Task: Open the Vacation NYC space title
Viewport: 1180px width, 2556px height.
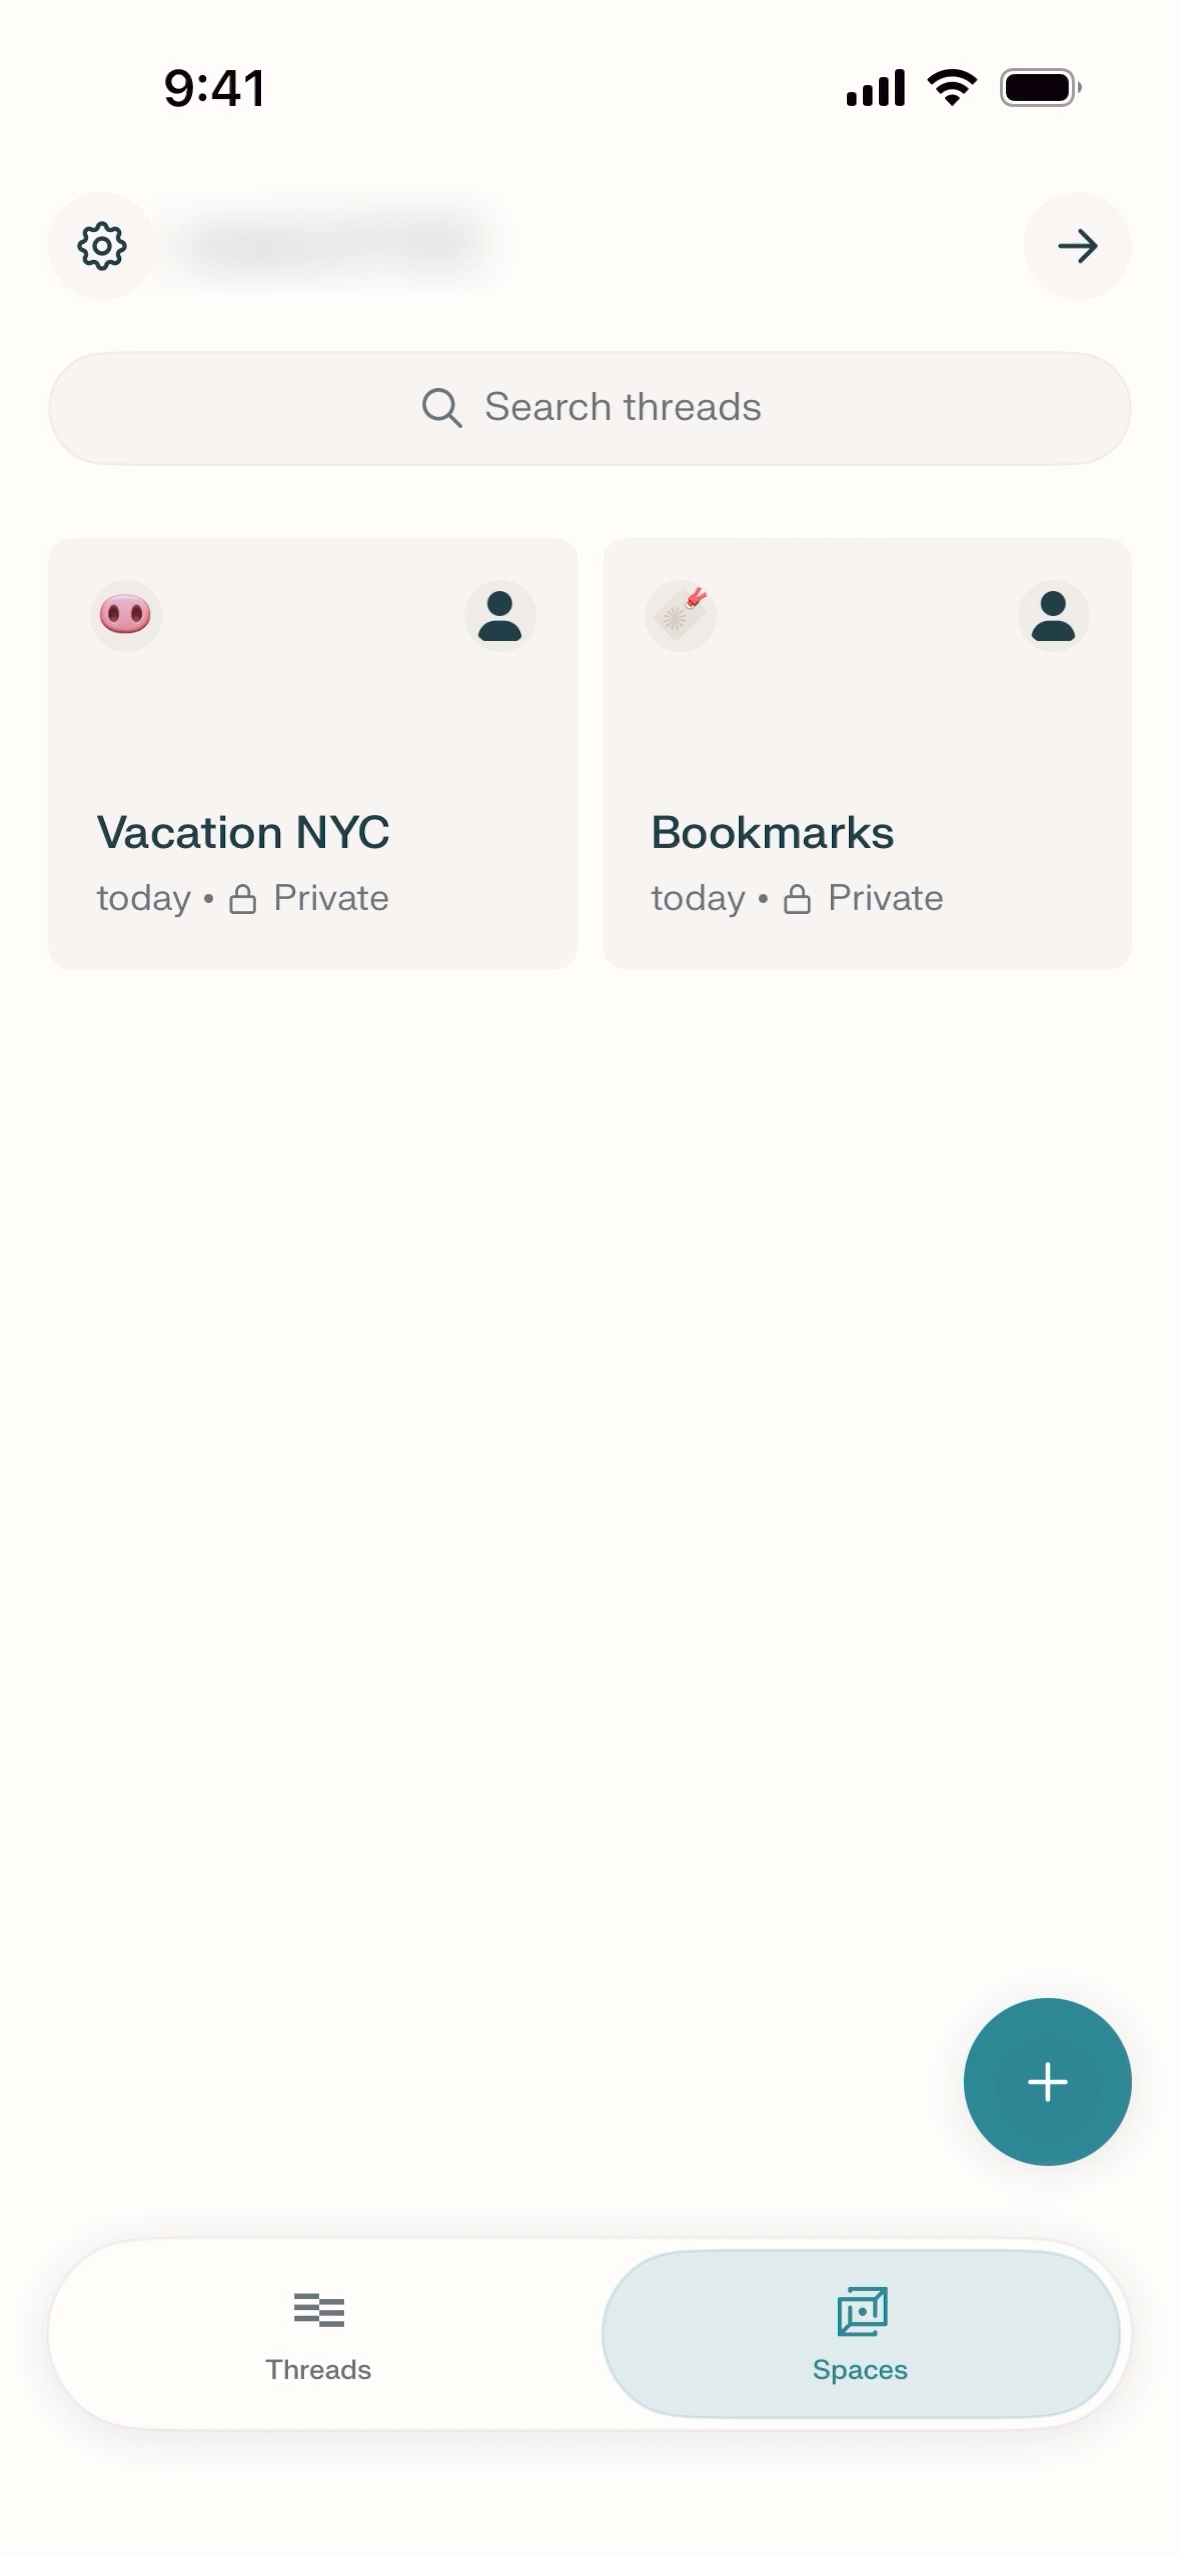Action: (243, 833)
